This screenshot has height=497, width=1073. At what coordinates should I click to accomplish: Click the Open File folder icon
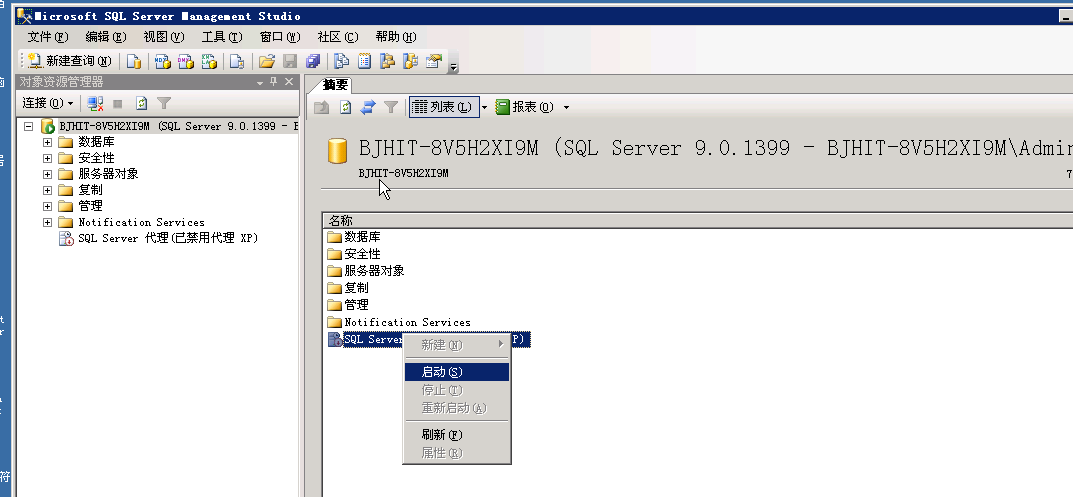click(x=267, y=62)
